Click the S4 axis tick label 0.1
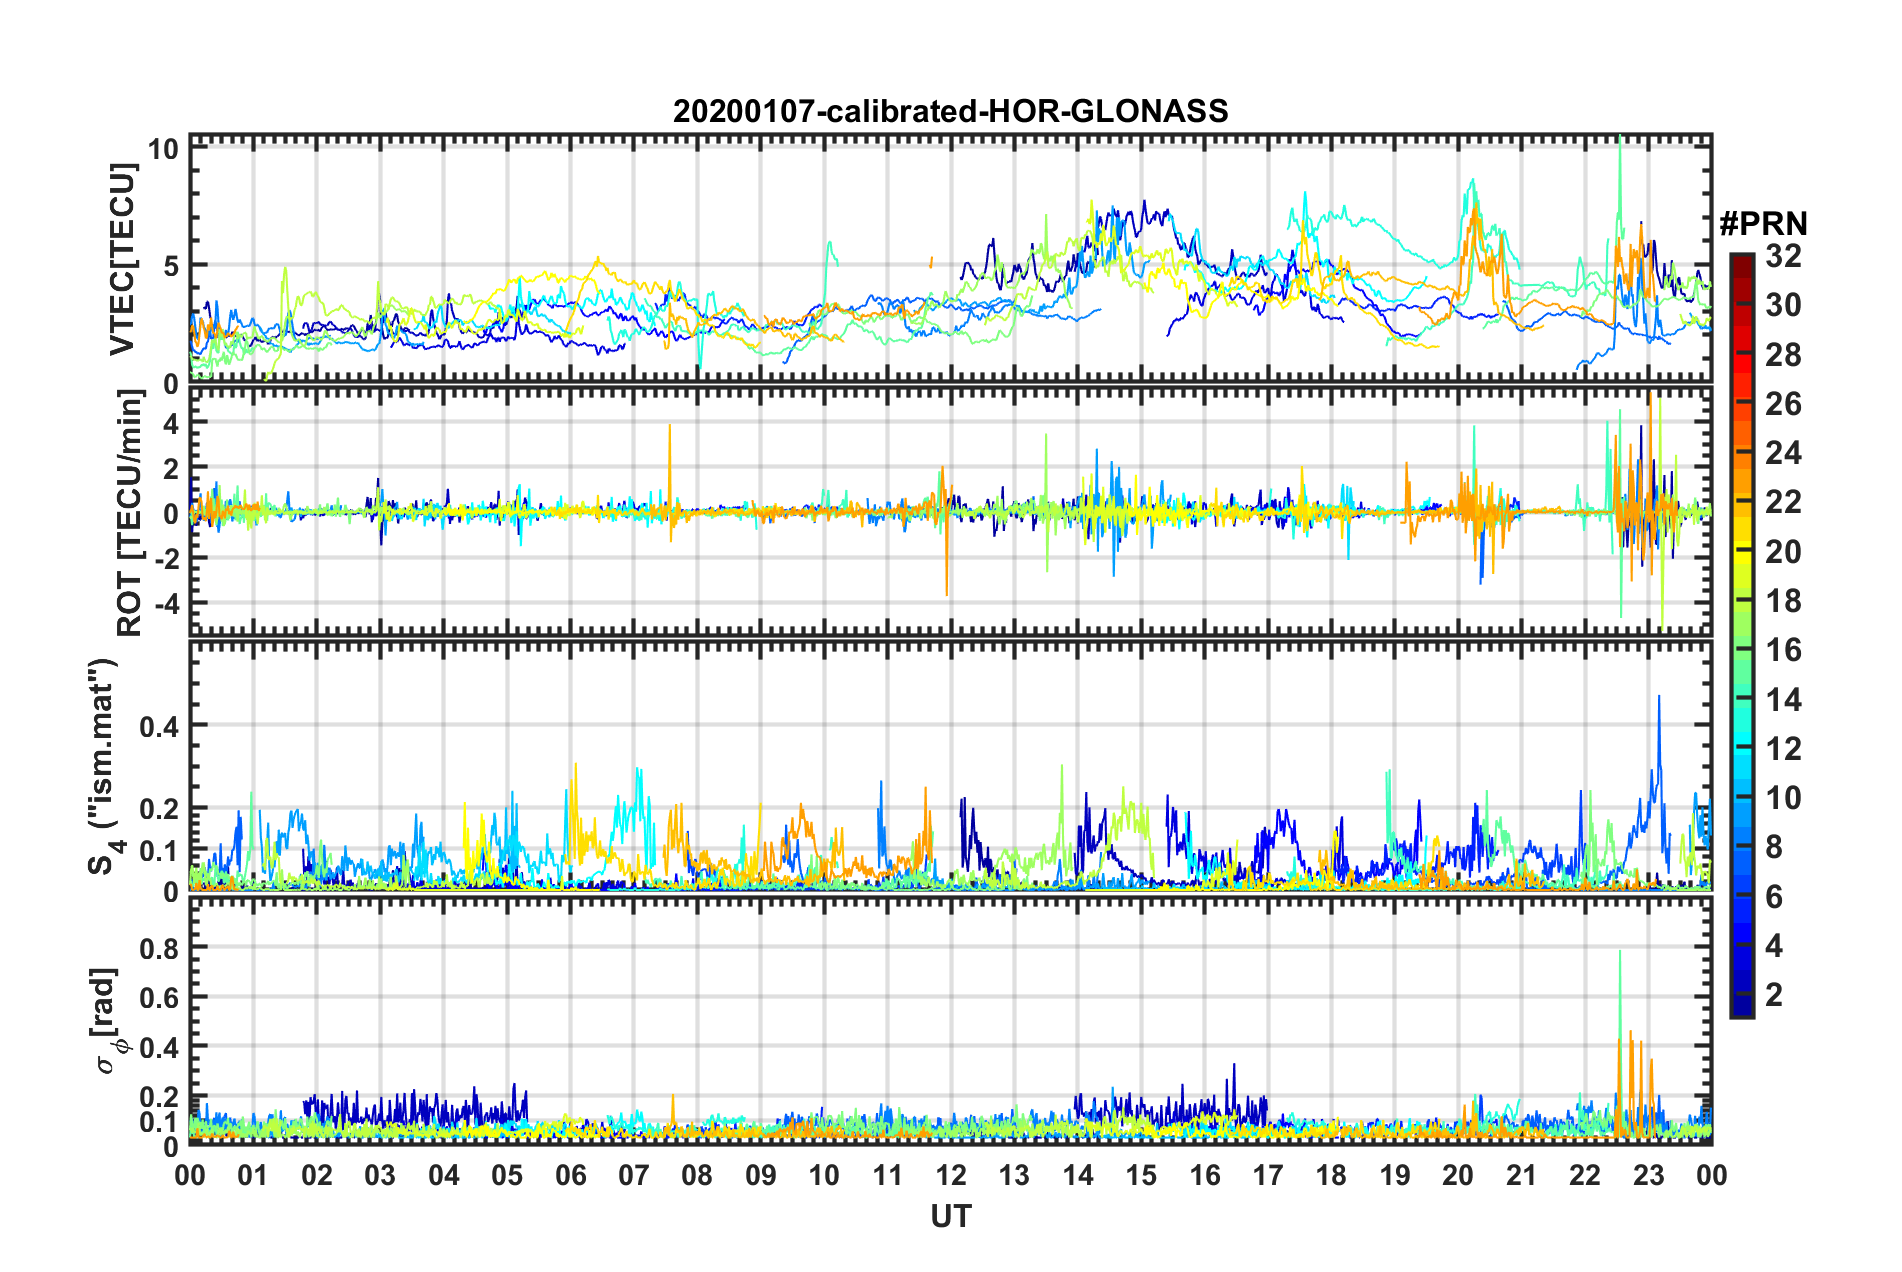The width and height of the screenshot is (1902, 1272). point(159,851)
